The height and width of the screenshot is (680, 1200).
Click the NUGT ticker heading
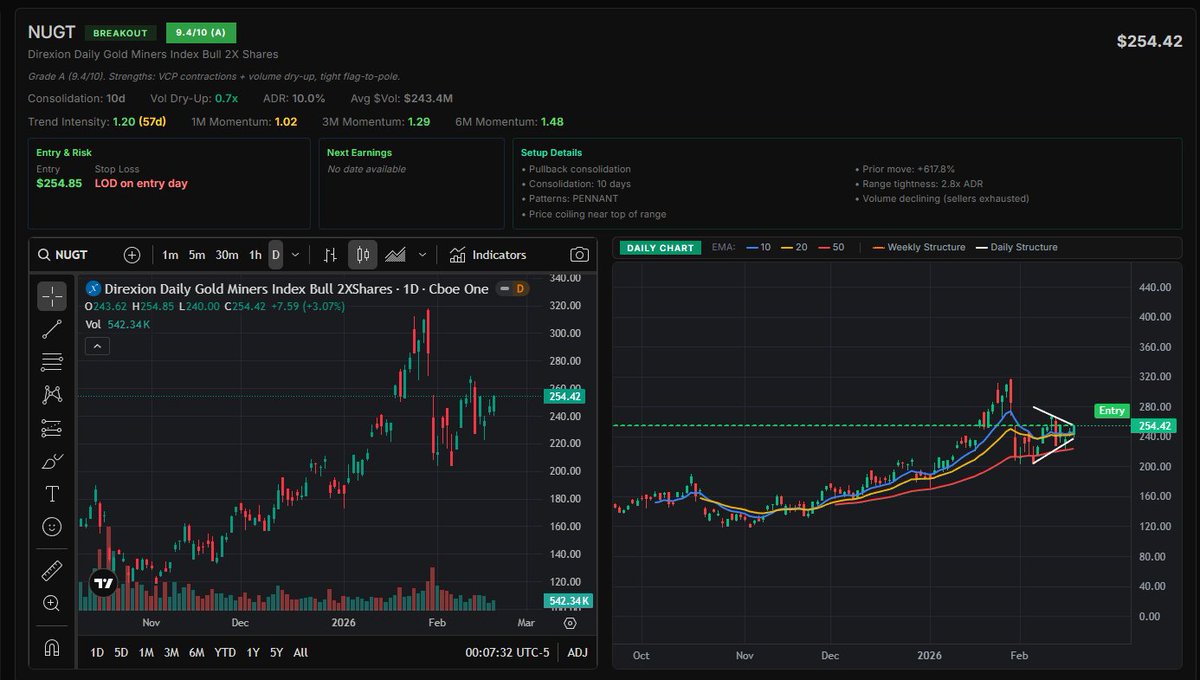click(x=51, y=33)
